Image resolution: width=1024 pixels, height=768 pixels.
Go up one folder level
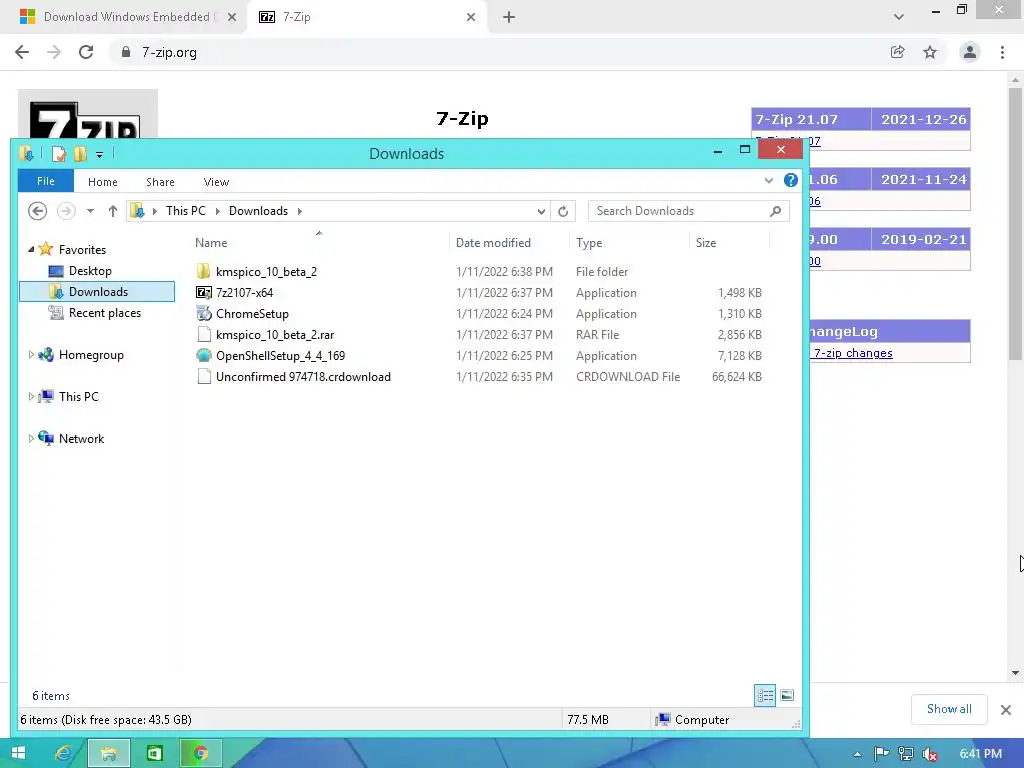[112, 211]
